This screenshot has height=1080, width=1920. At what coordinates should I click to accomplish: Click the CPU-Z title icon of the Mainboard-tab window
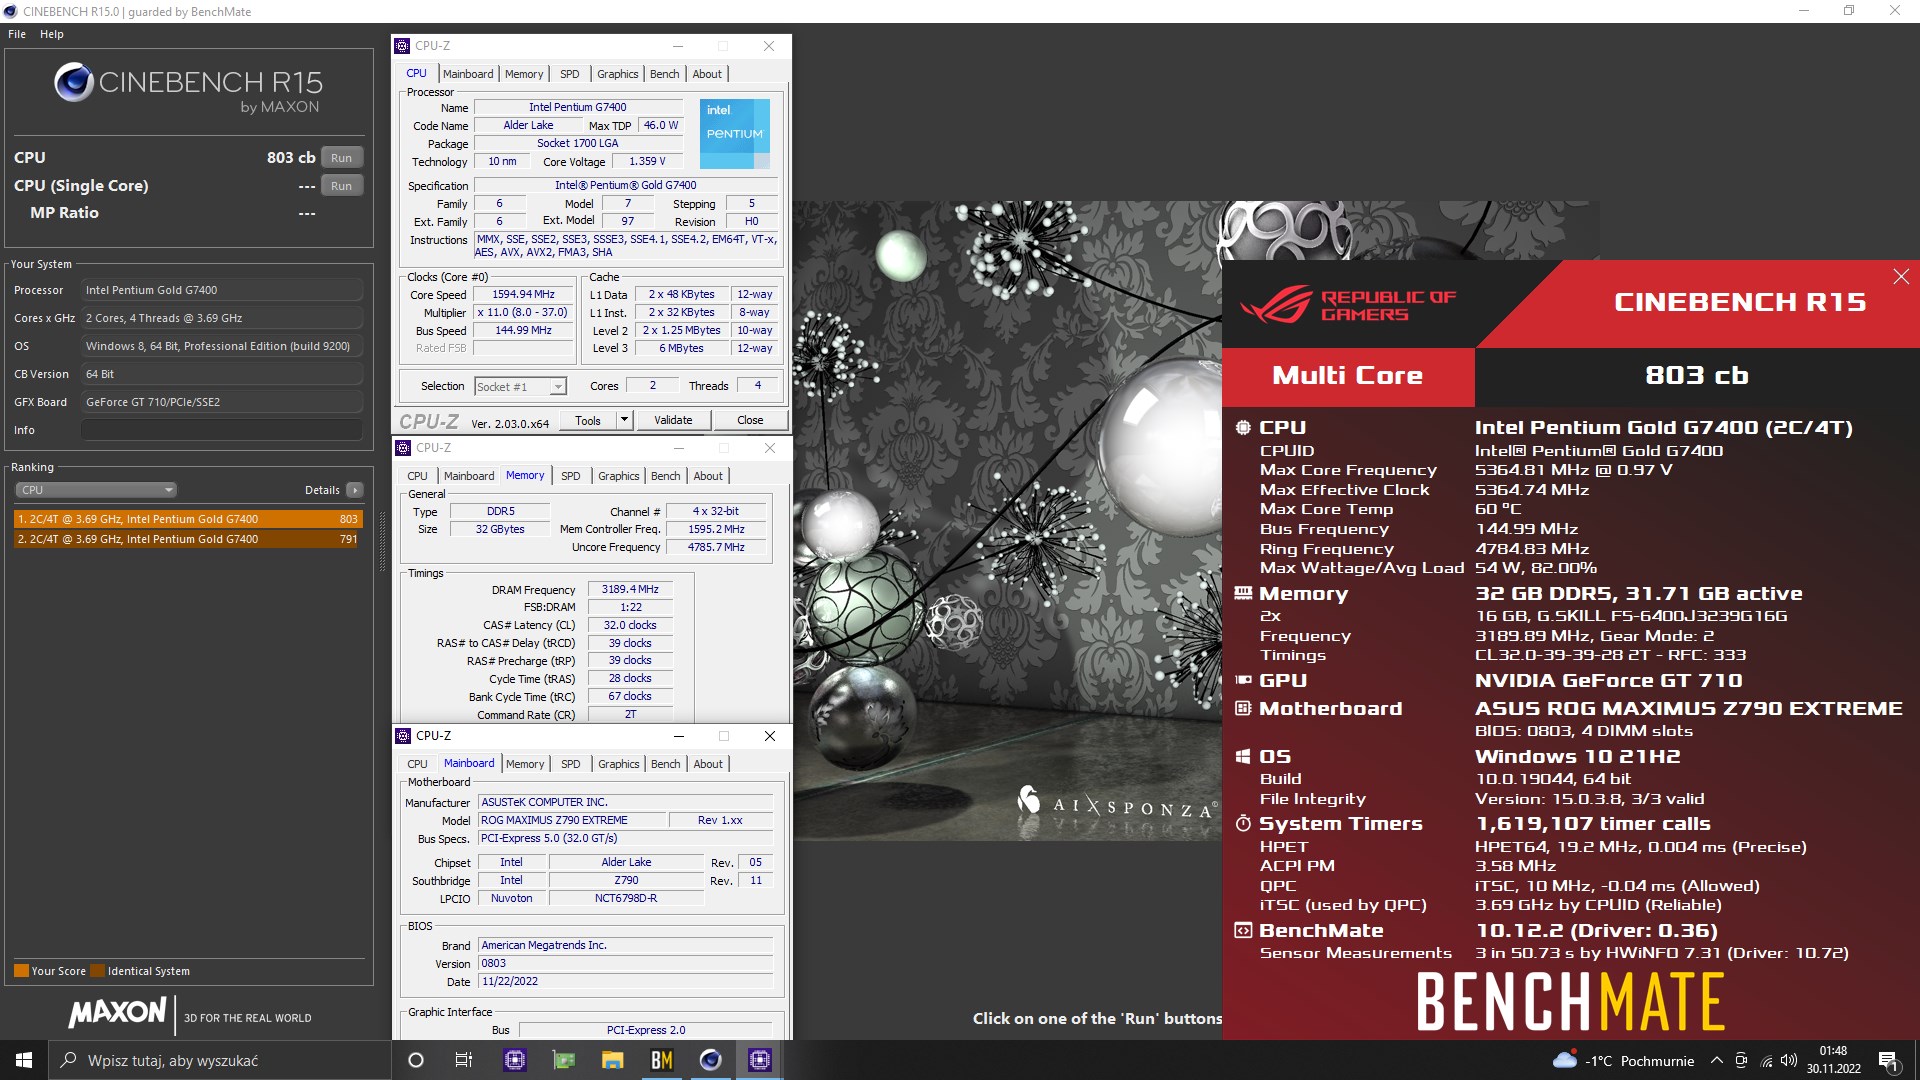click(403, 736)
